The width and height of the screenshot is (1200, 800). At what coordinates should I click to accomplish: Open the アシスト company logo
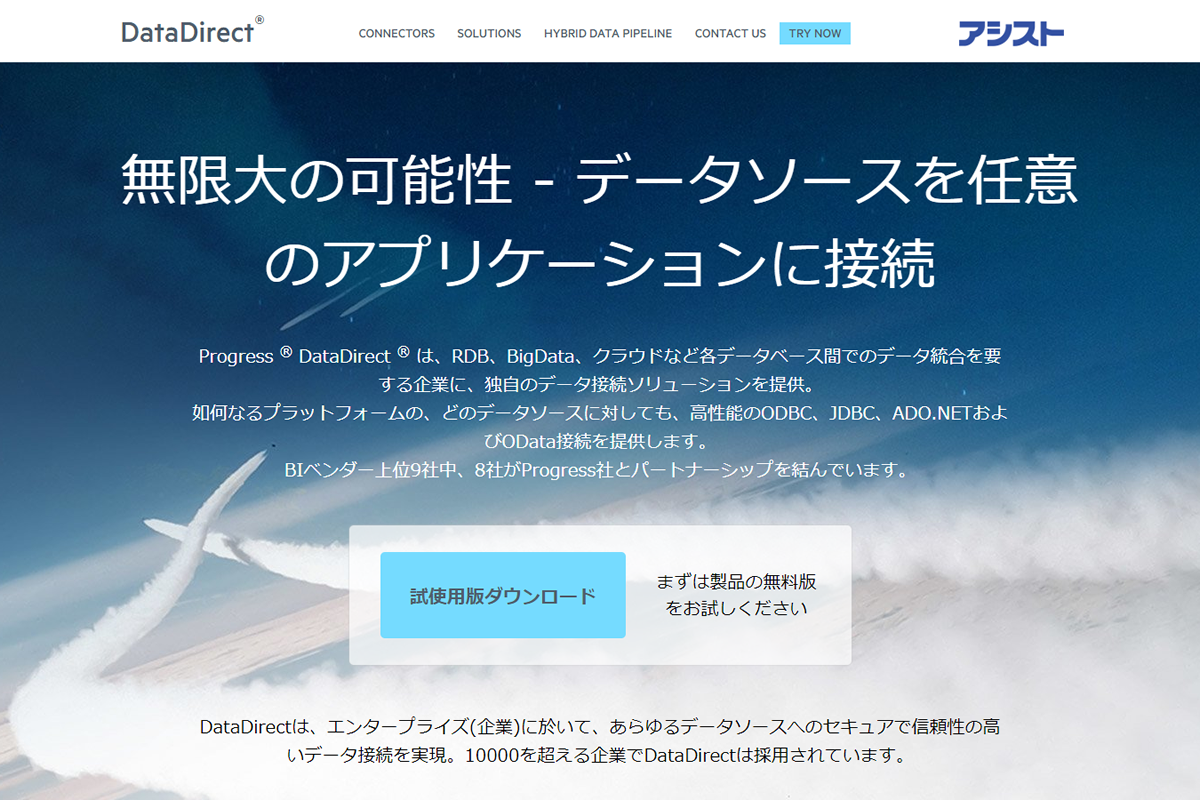[1011, 33]
